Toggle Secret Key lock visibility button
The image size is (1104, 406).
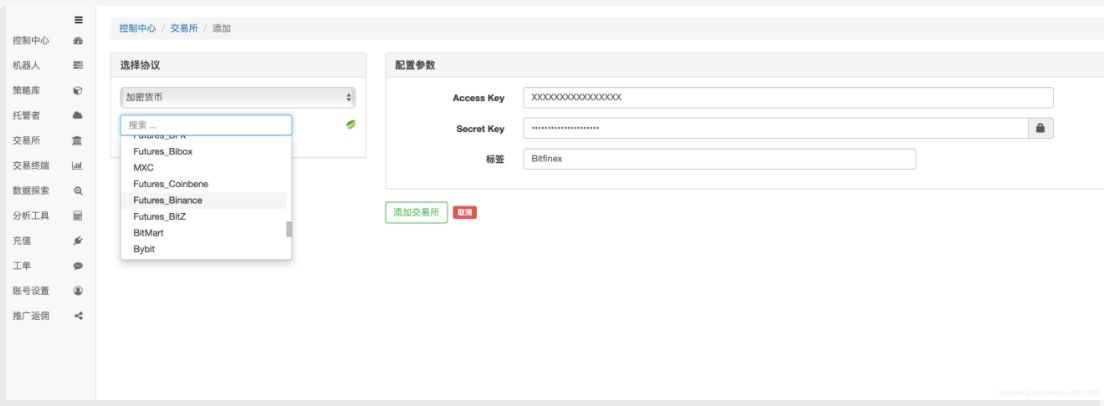tap(1041, 129)
